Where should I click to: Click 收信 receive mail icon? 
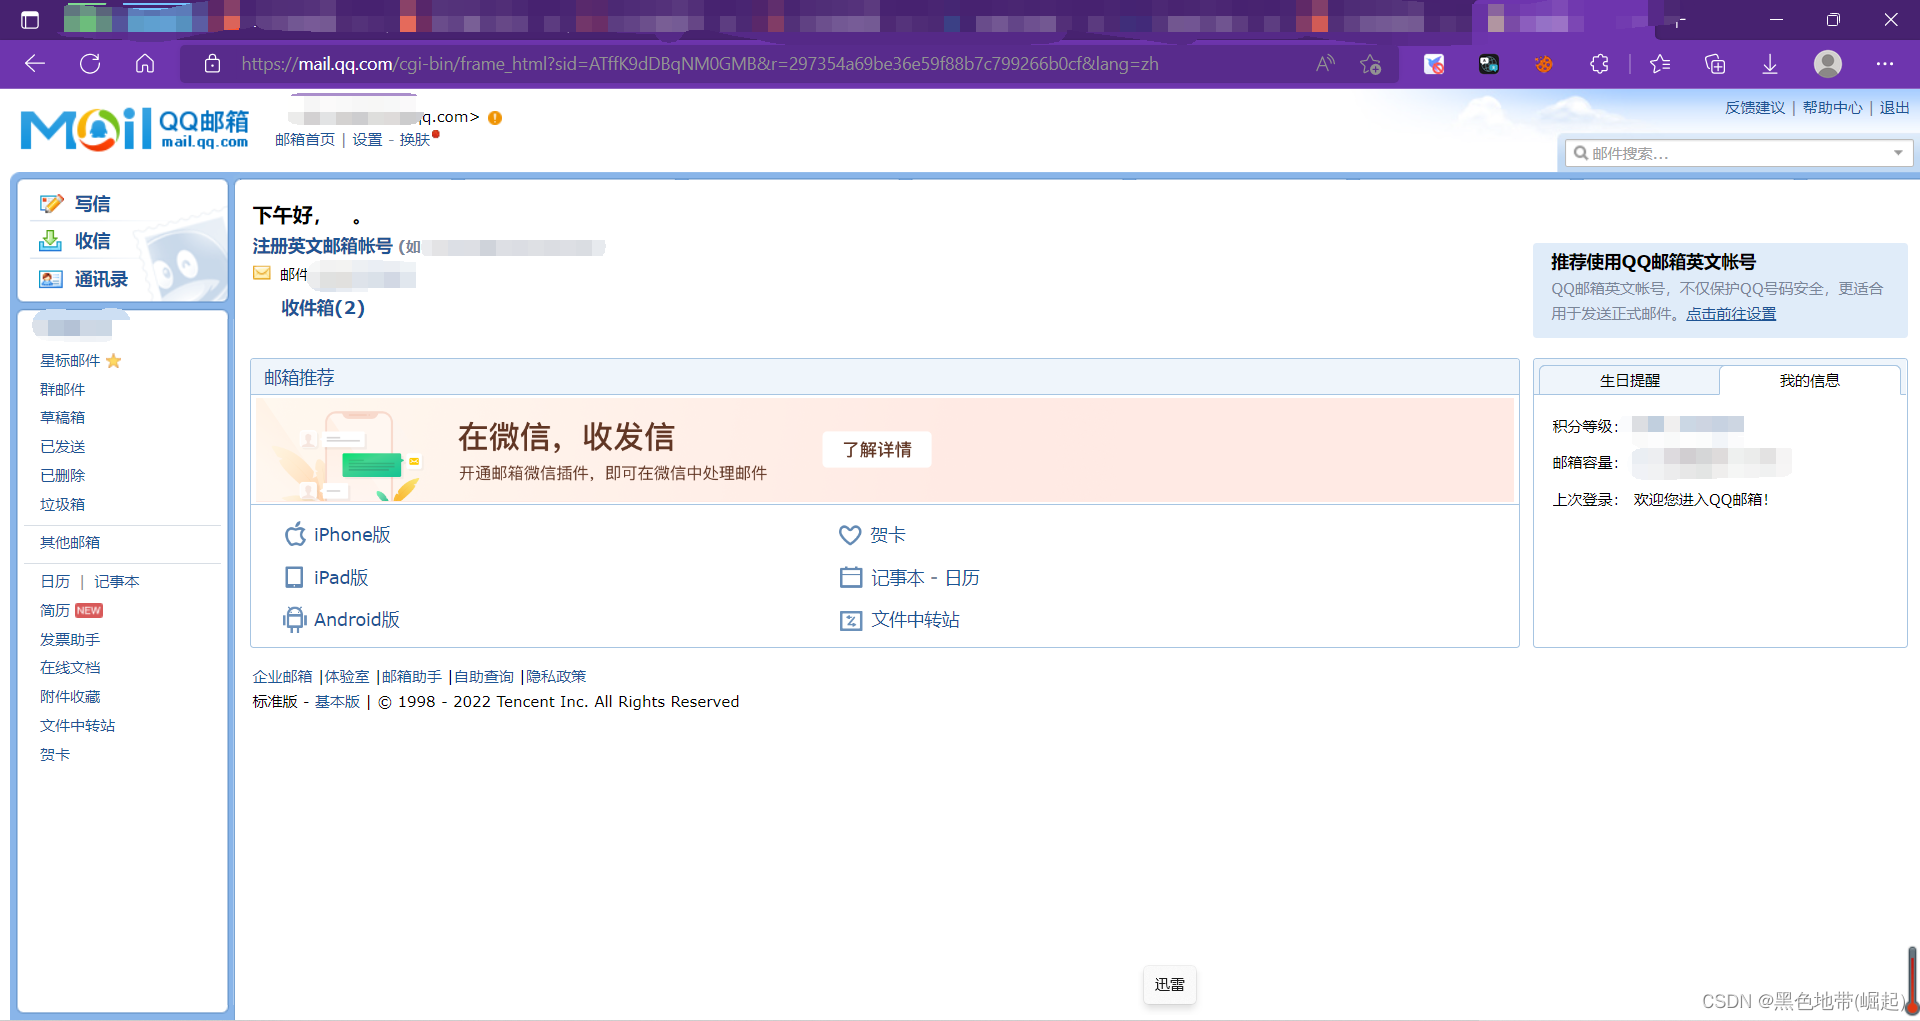(50, 241)
